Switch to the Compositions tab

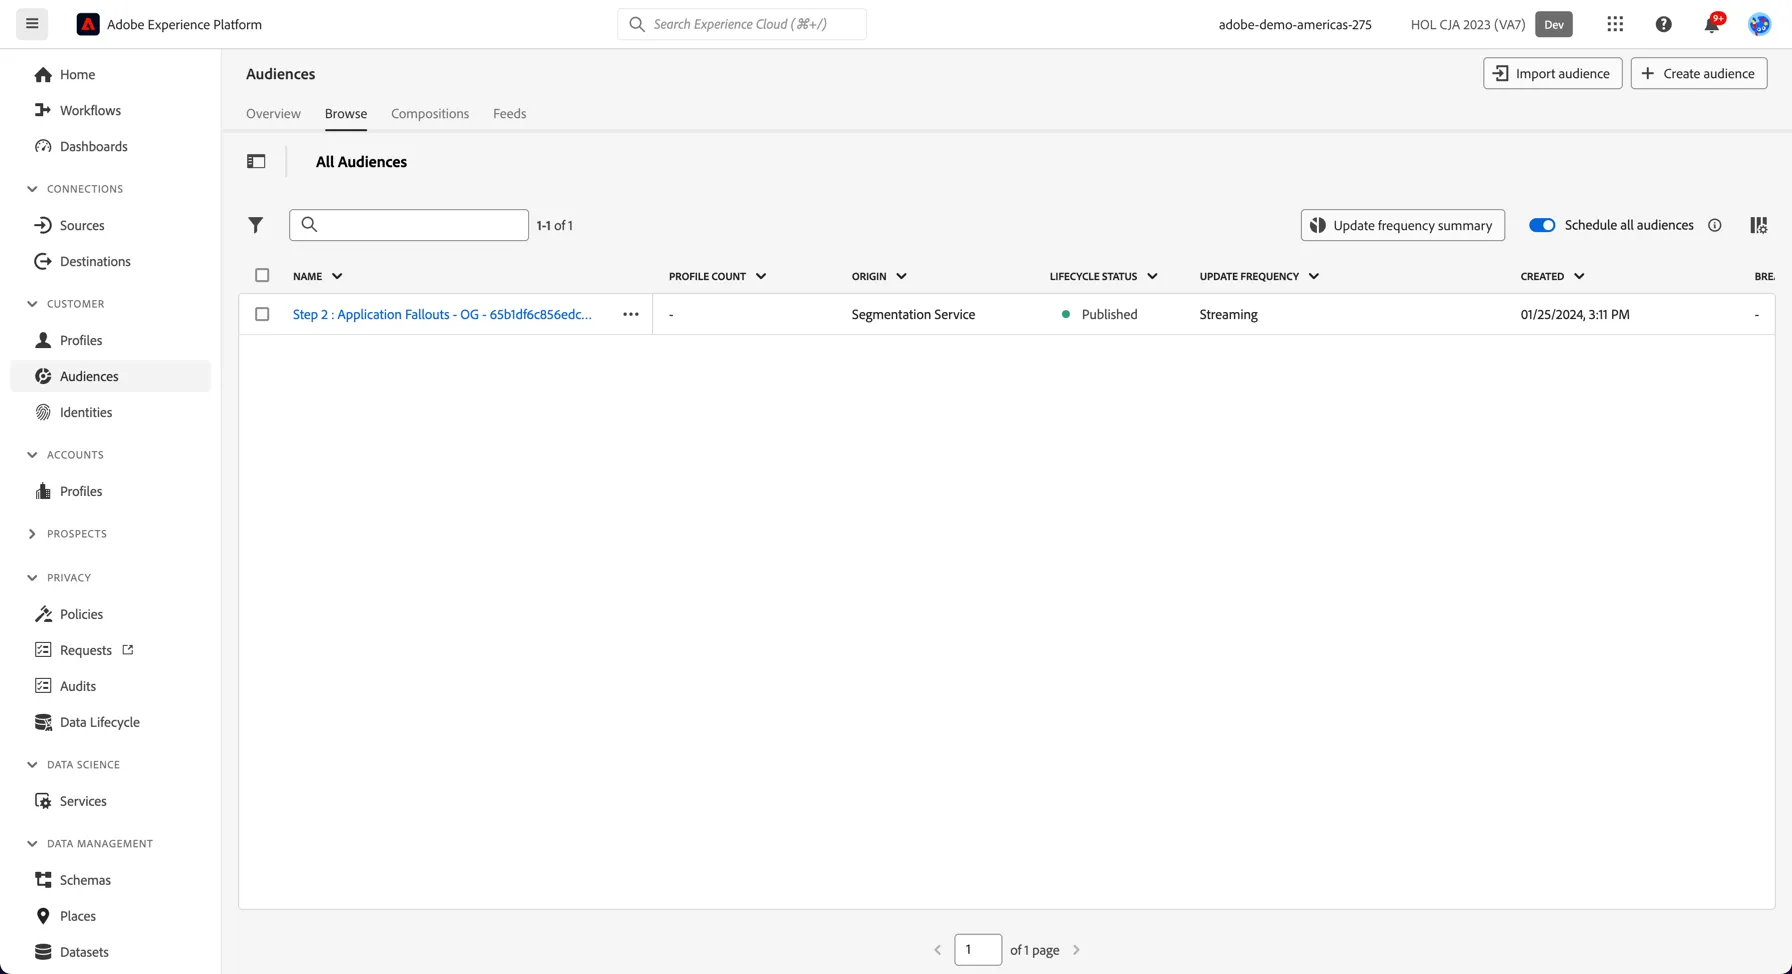430,114
